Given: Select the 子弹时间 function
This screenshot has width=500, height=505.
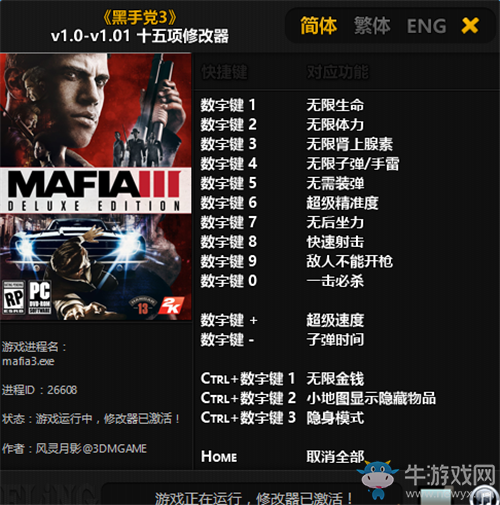Looking at the screenshot, I should [x=335, y=340].
